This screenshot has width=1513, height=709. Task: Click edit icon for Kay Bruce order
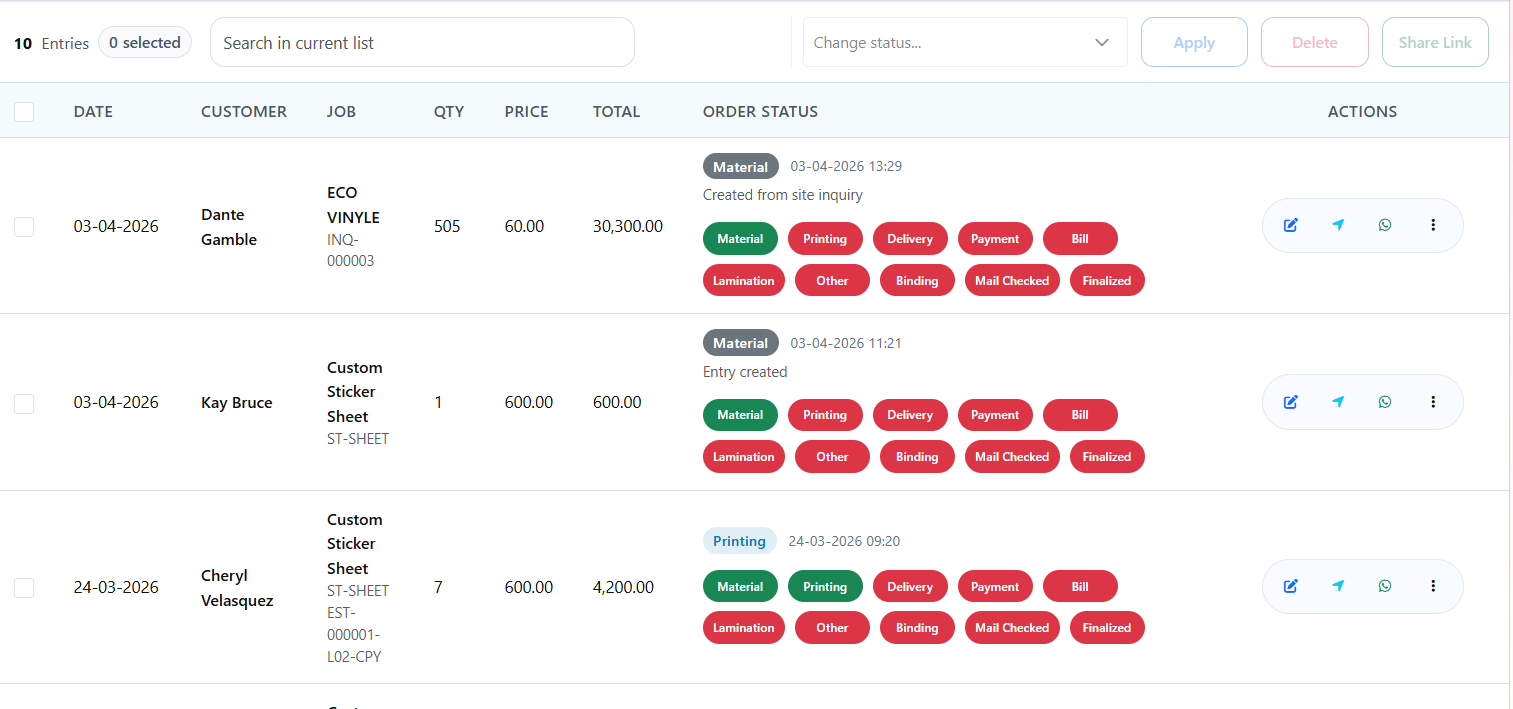[x=1290, y=402]
